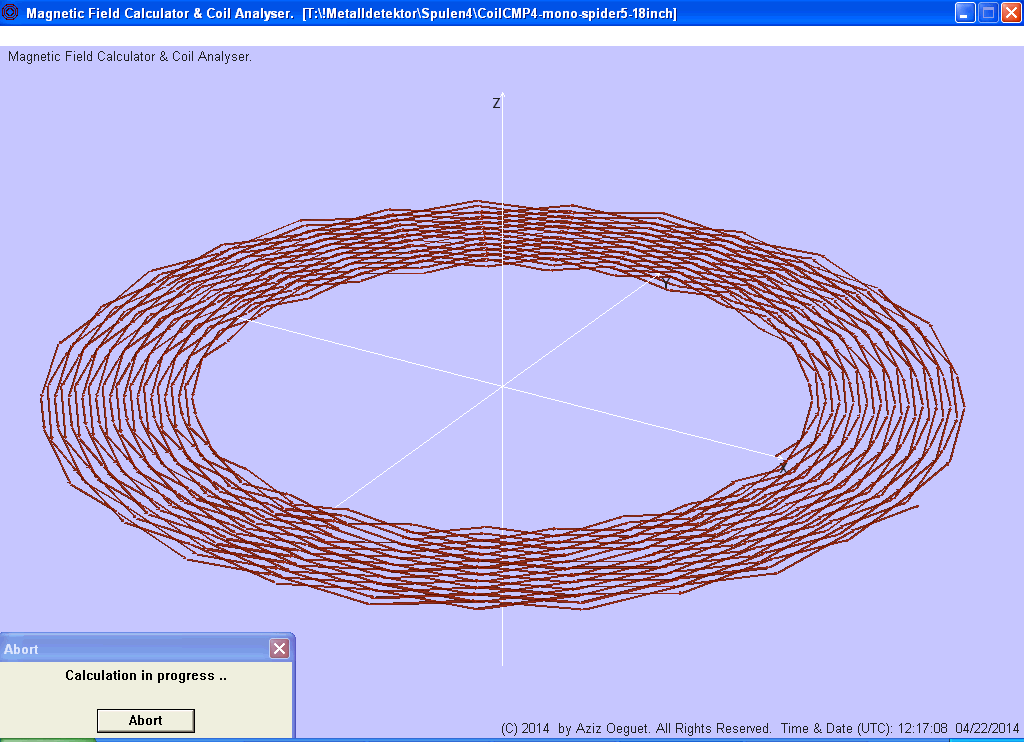Screen dimensions: 1024x742
Task: Close the main Magnetic Field Calculator window
Action: point(1011,13)
